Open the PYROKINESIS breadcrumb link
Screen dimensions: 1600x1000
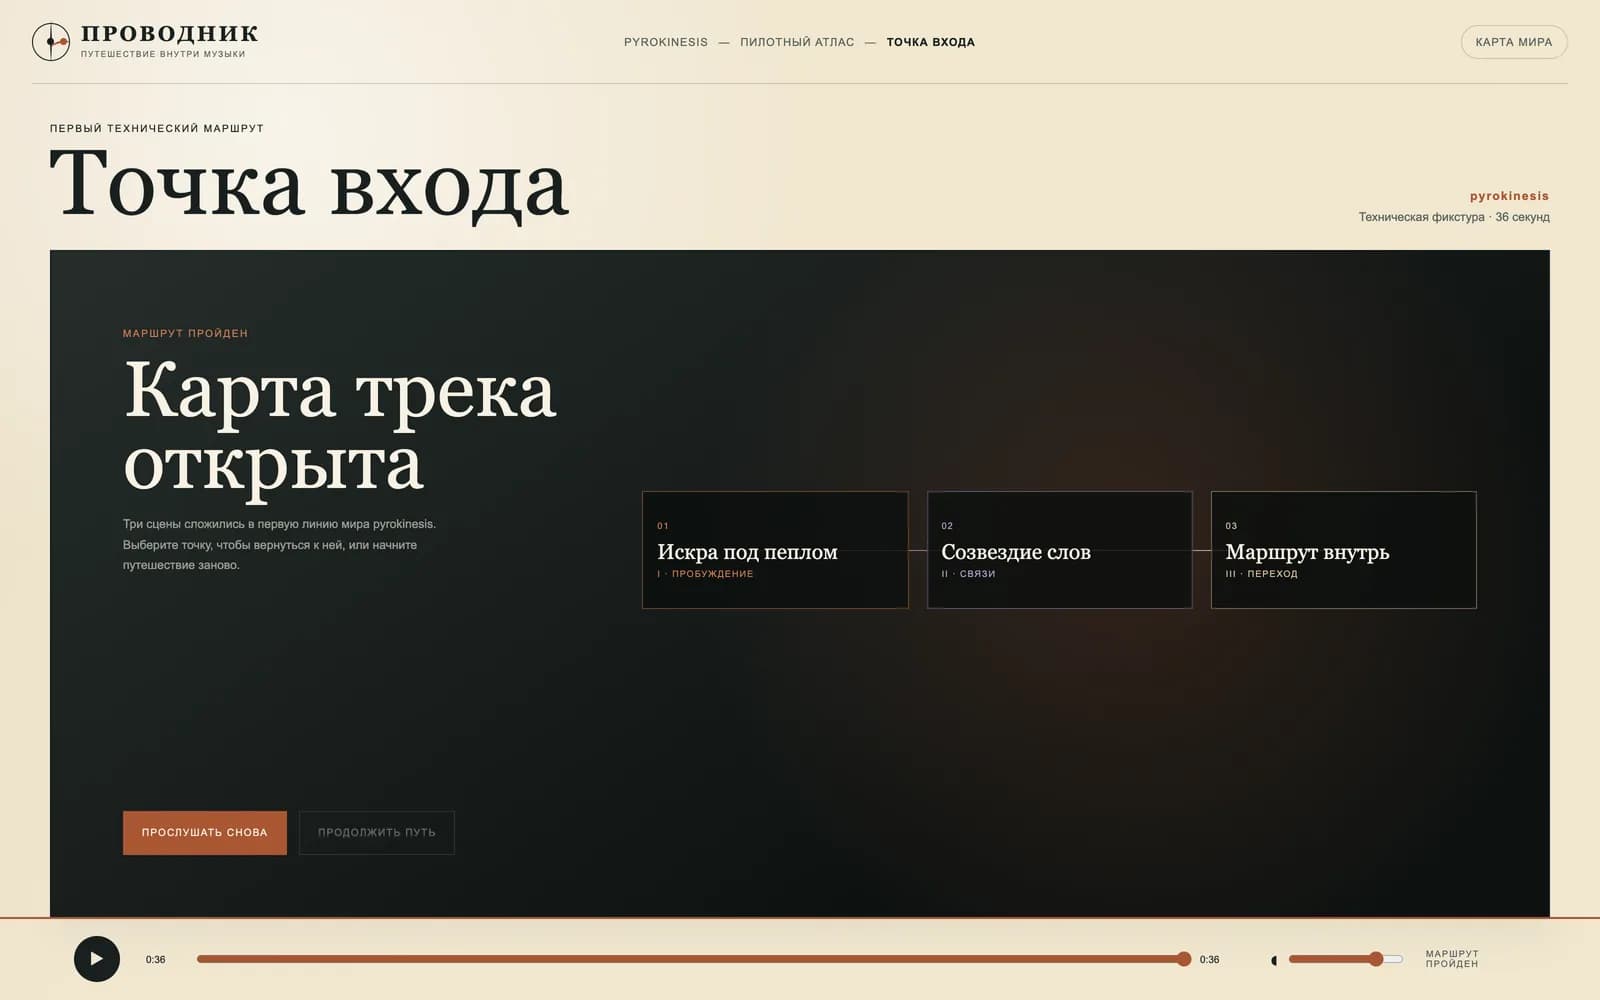[666, 42]
